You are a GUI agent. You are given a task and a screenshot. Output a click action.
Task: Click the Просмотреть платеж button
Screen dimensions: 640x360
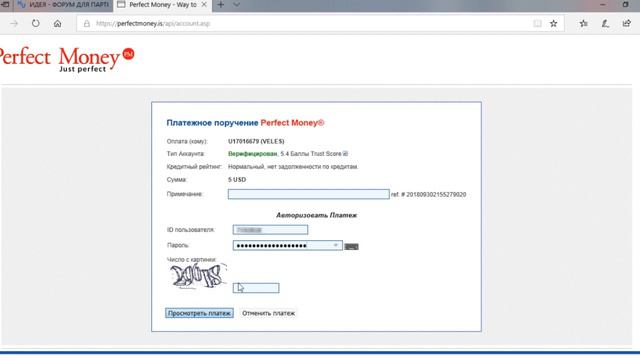pos(200,313)
